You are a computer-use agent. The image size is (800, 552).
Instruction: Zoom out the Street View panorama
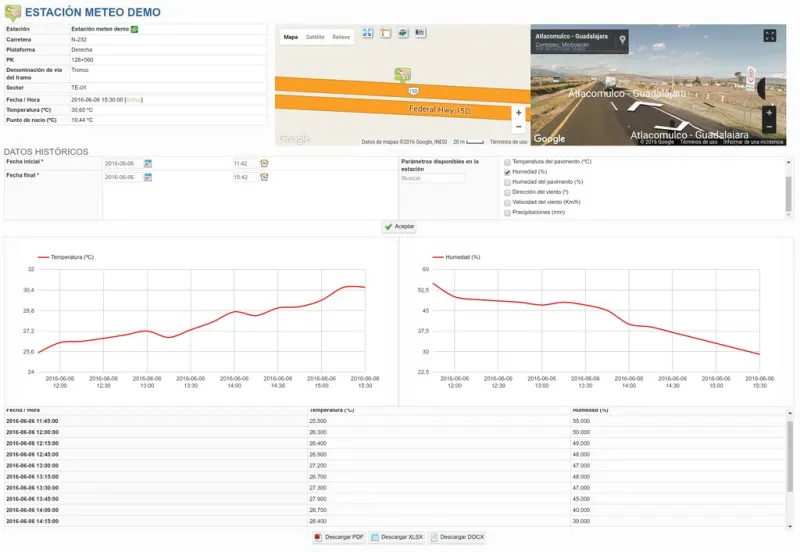[x=769, y=127]
